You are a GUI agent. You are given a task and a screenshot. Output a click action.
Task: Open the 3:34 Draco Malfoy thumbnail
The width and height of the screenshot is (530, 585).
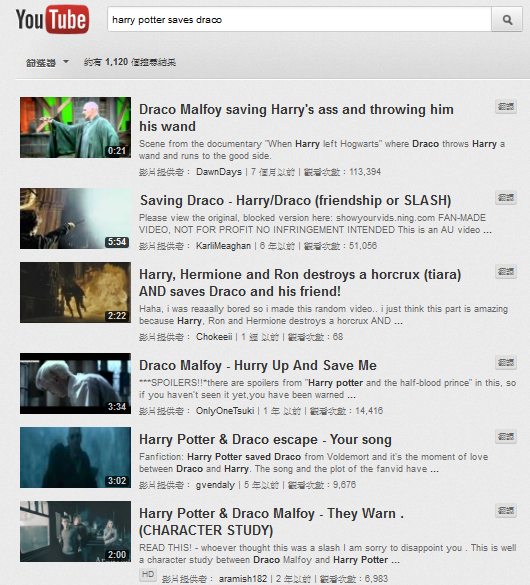point(75,383)
